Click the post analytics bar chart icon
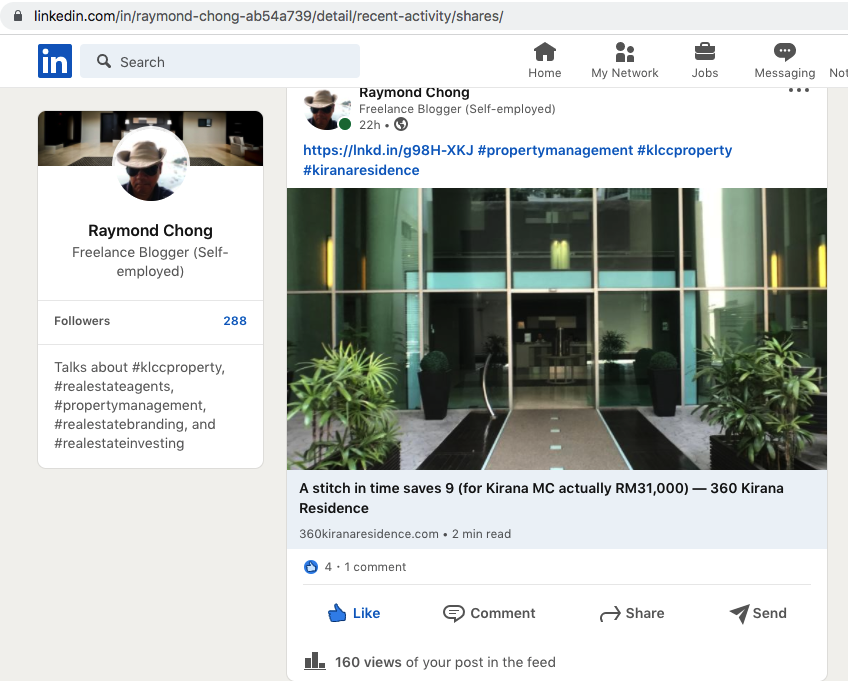 point(315,661)
